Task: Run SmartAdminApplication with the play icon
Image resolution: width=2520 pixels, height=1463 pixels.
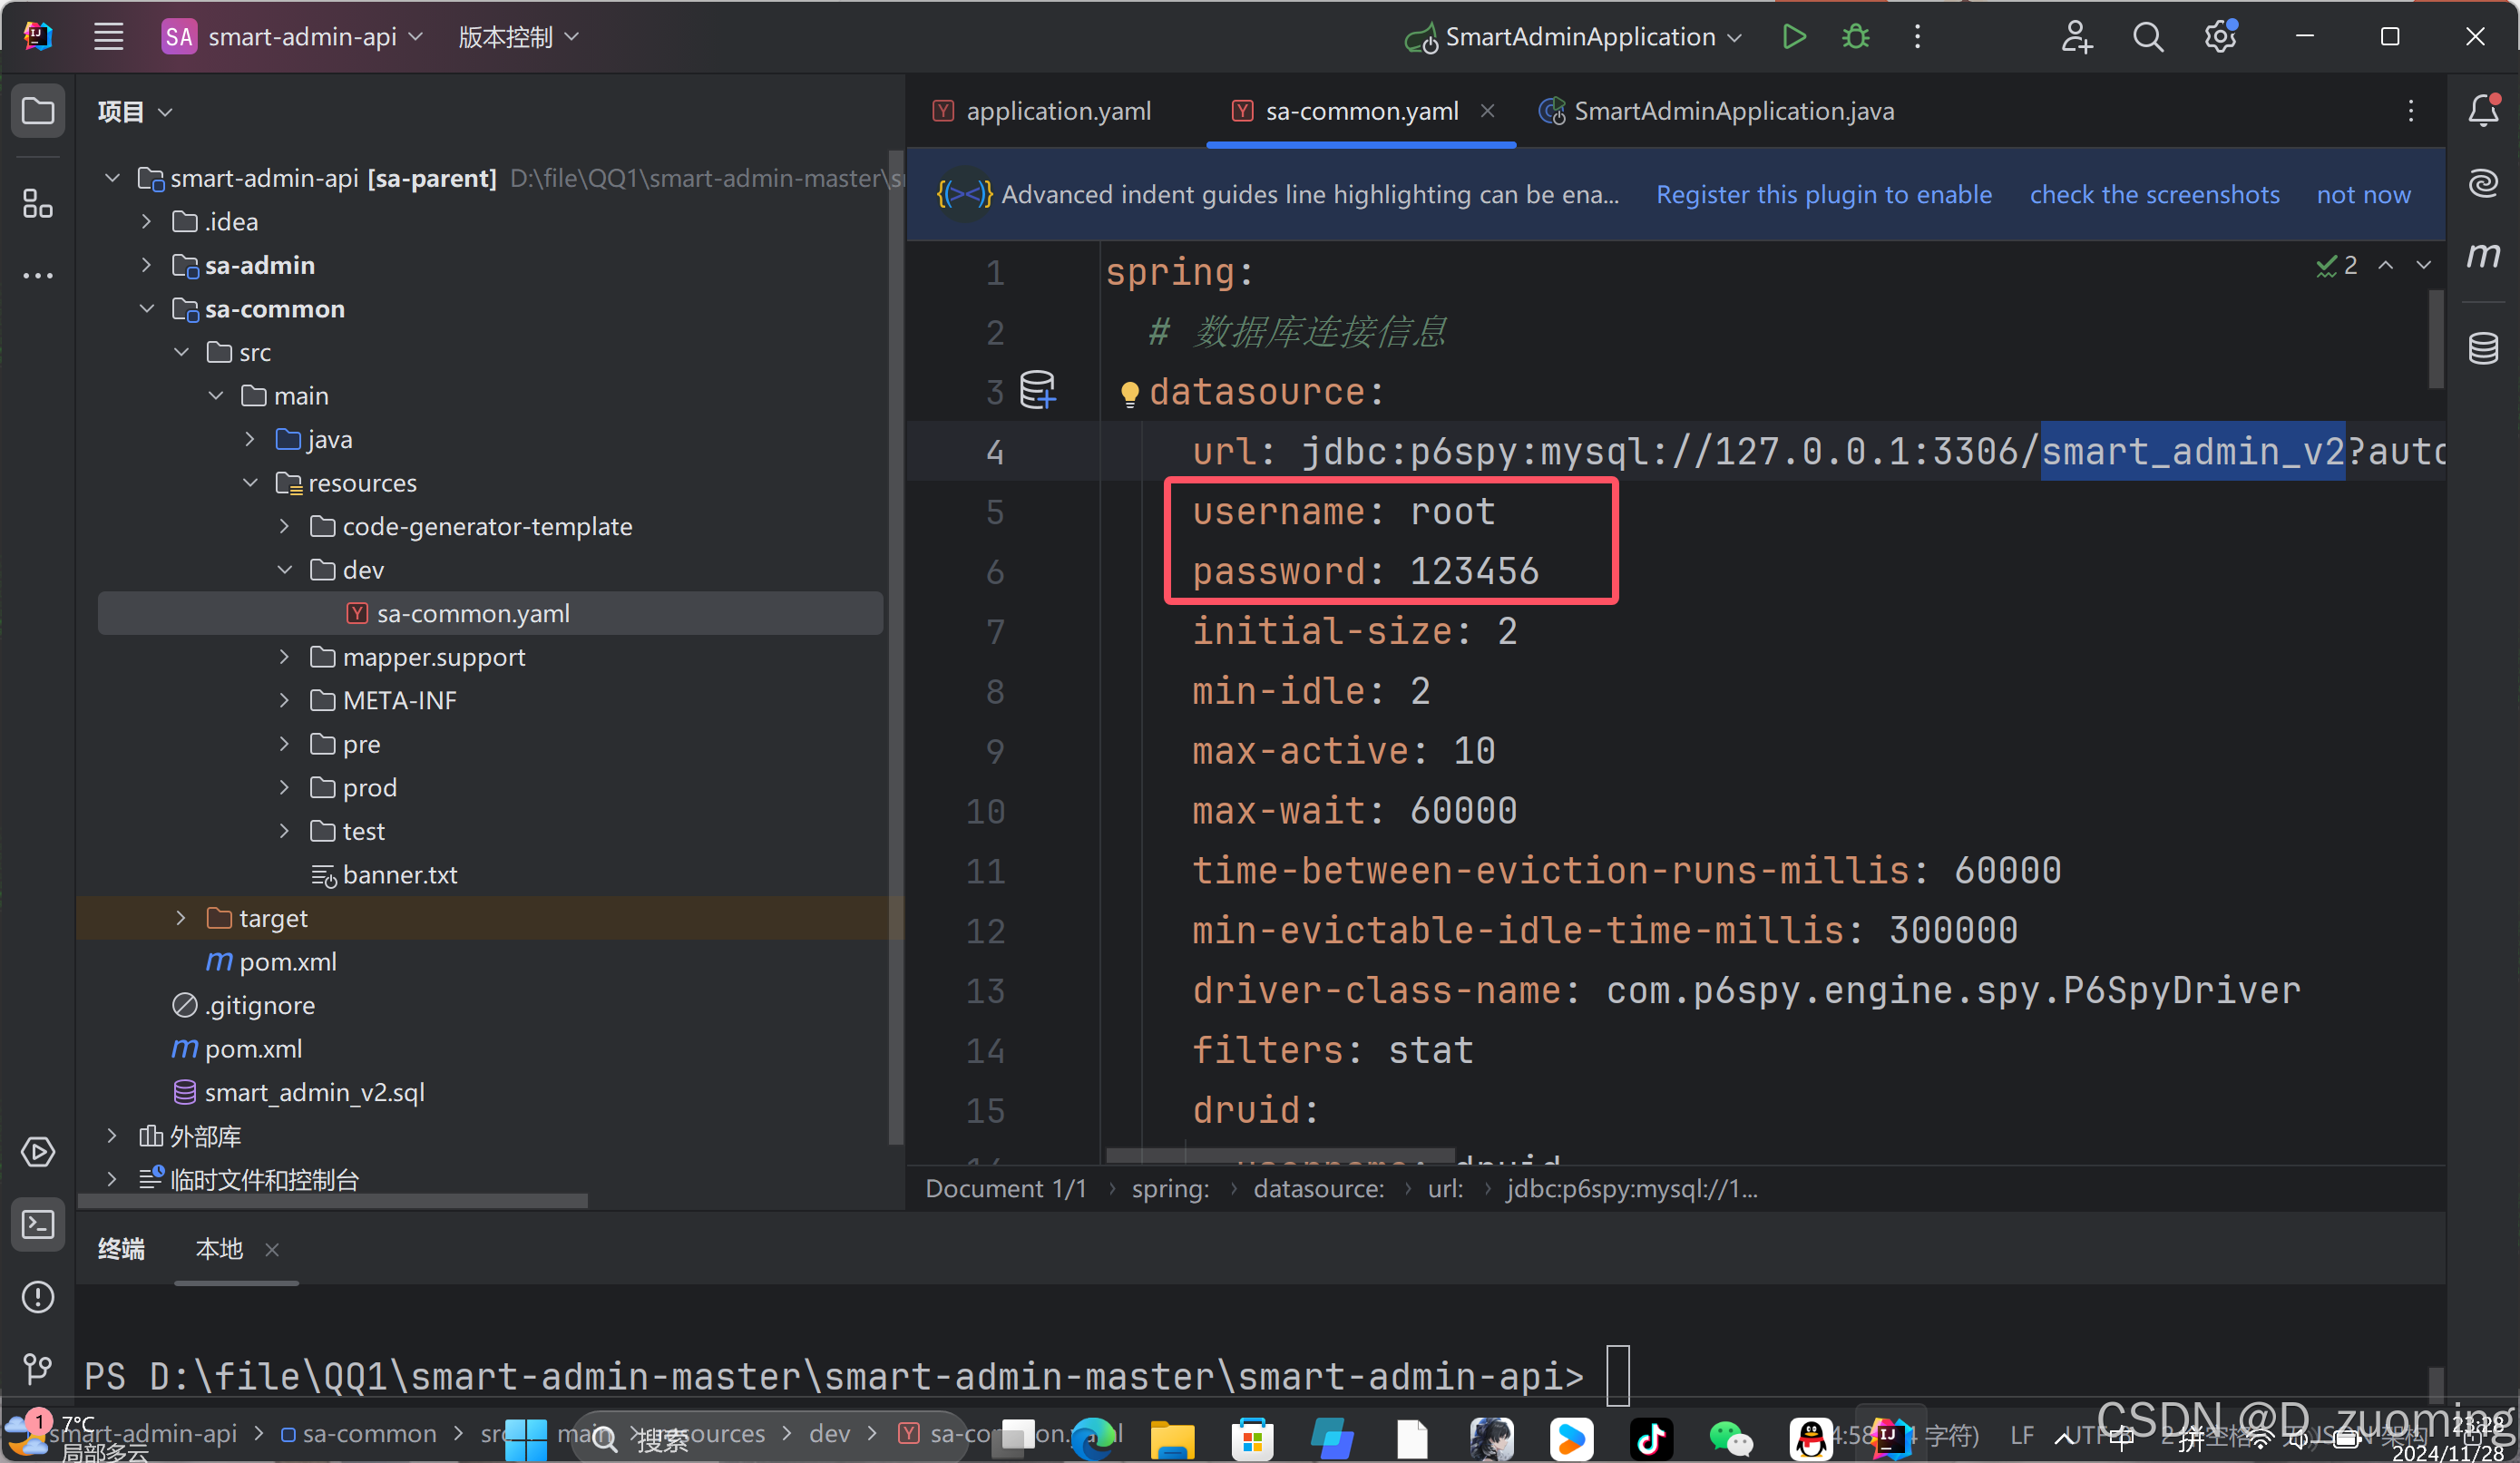Action: click(x=1794, y=37)
